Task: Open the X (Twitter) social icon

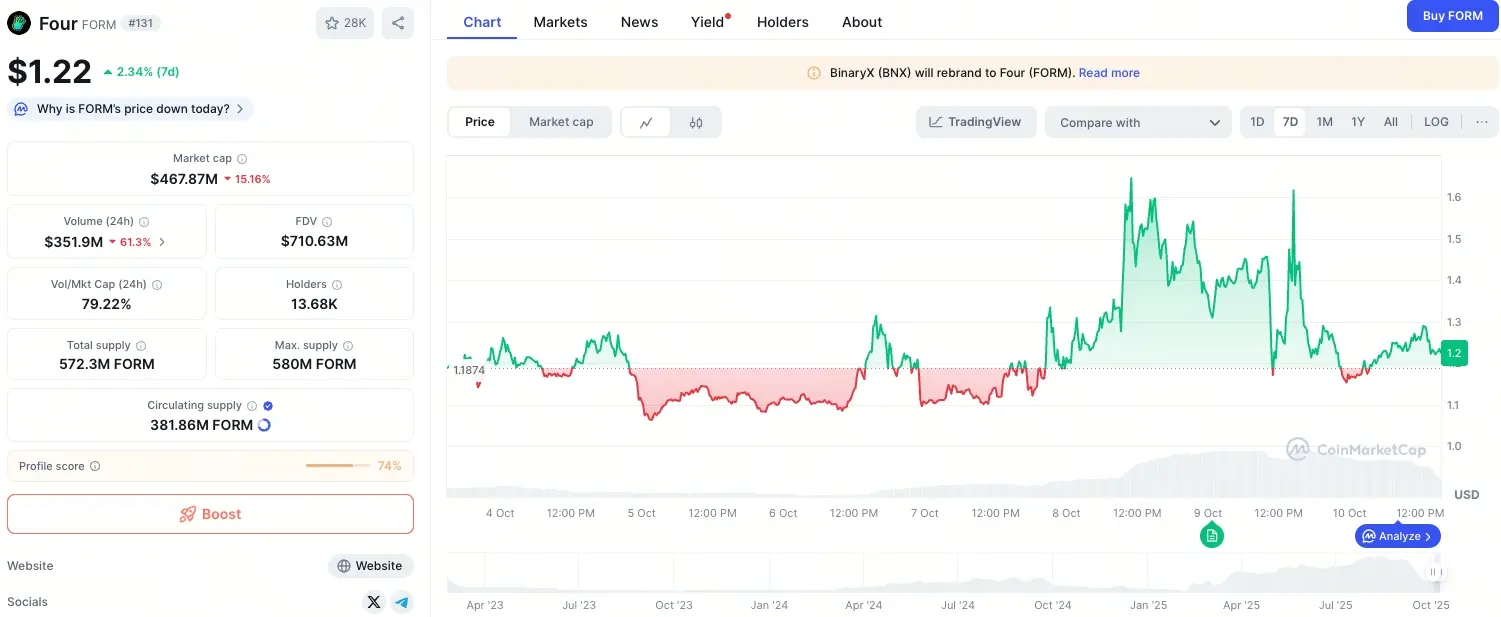Action: click(x=374, y=602)
